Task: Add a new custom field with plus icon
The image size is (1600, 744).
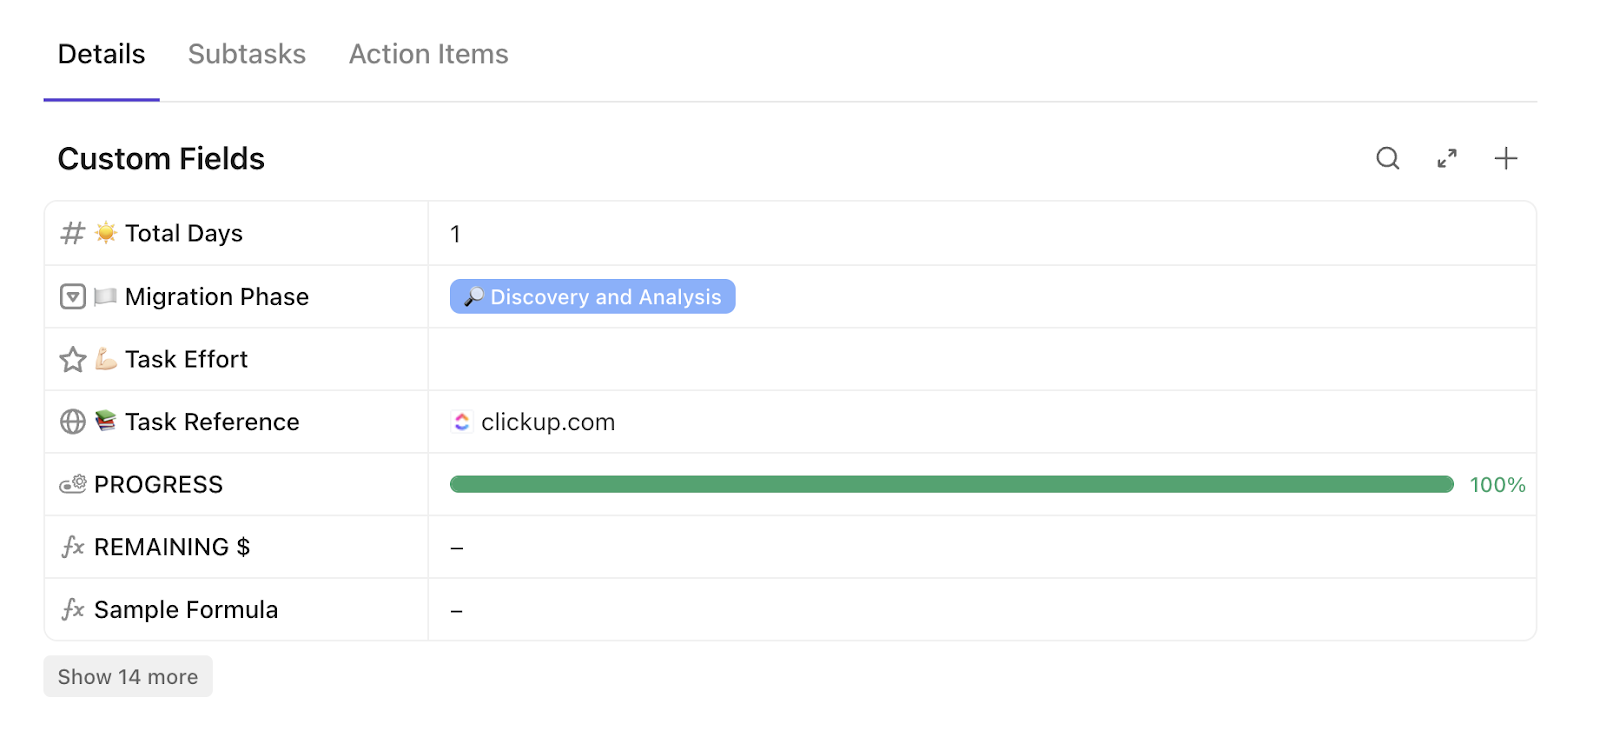Action: click(x=1505, y=158)
